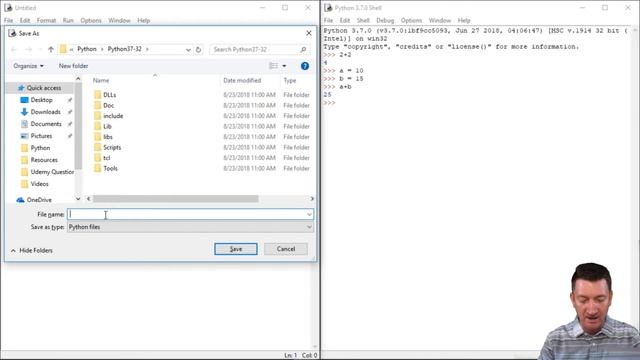Change view layout icon
Screen dimensions: 640x360
pyautogui.click(x=273, y=66)
